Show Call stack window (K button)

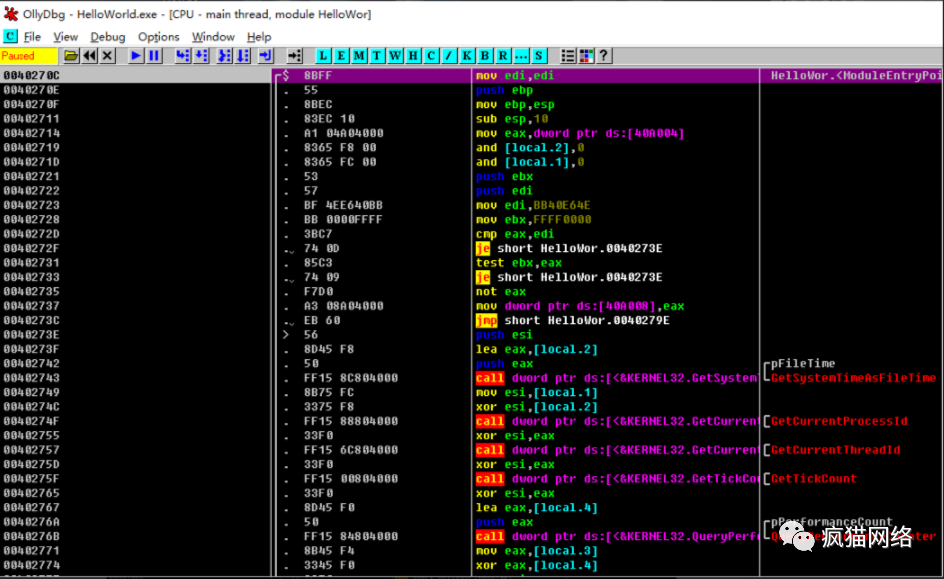[x=467, y=56]
